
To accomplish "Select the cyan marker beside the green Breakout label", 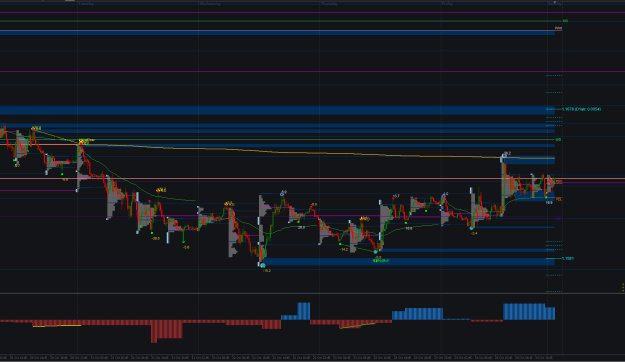I will point(375,252).
